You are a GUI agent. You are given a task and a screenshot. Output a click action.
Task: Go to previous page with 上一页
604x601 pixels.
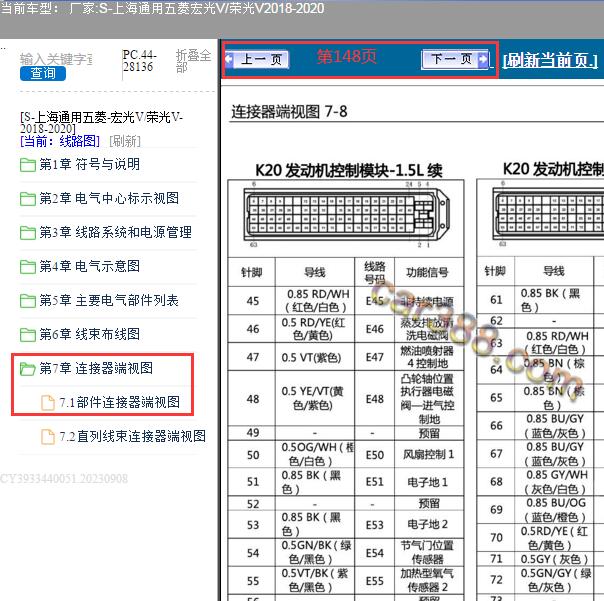point(257,59)
